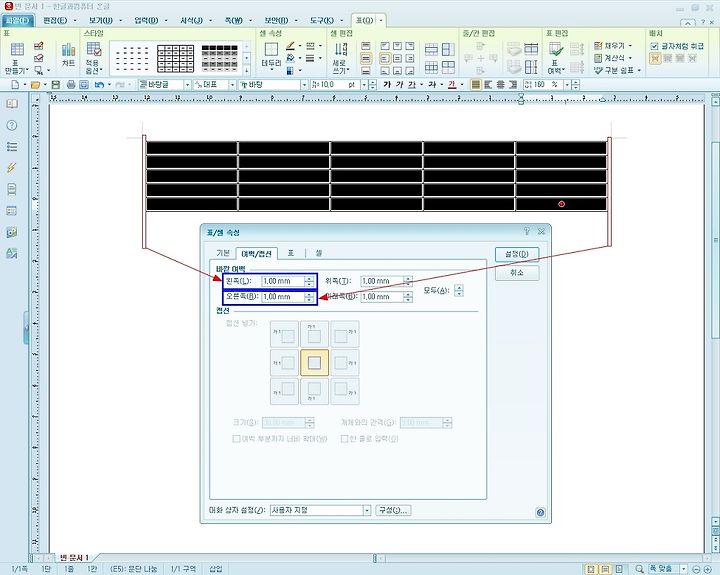Open the 편집(E) menu
Viewport: 720px width, 575px height.
point(55,21)
